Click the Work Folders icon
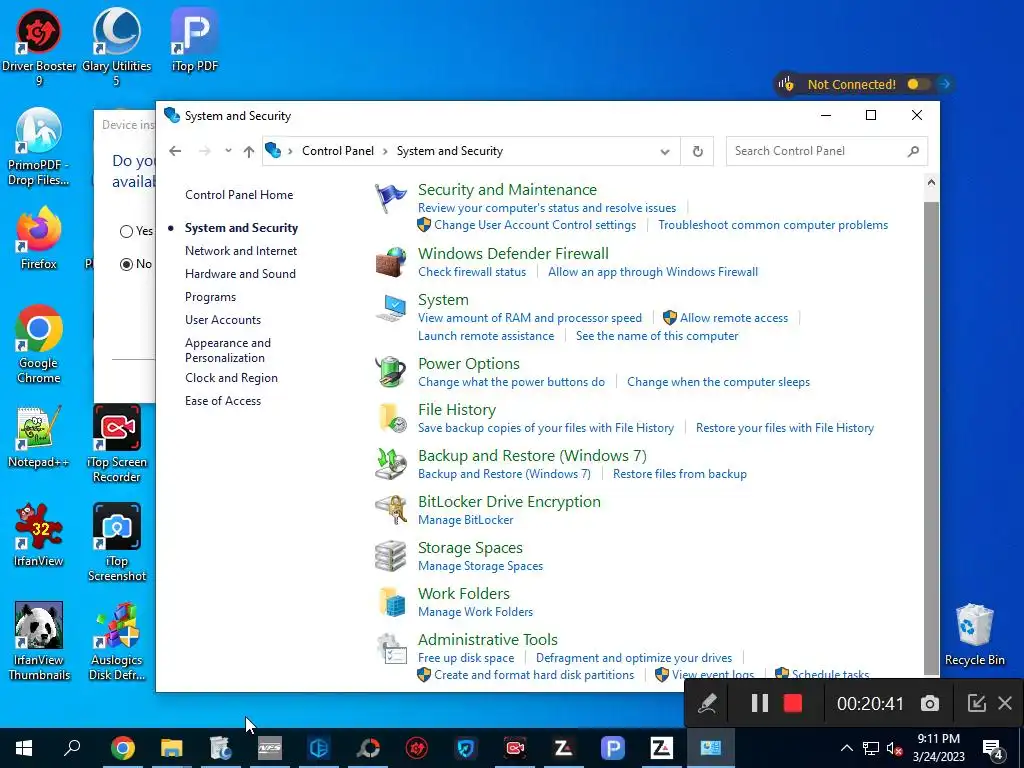Image resolution: width=1024 pixels, height=768 pixels. point(391,602)
